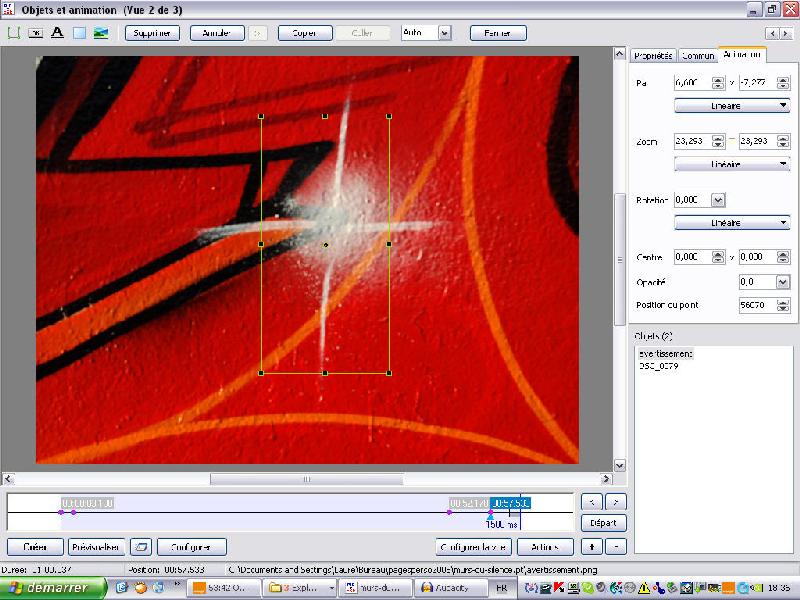Click the Annuler button
Screen dimensions: 800x600
point(217,33)
